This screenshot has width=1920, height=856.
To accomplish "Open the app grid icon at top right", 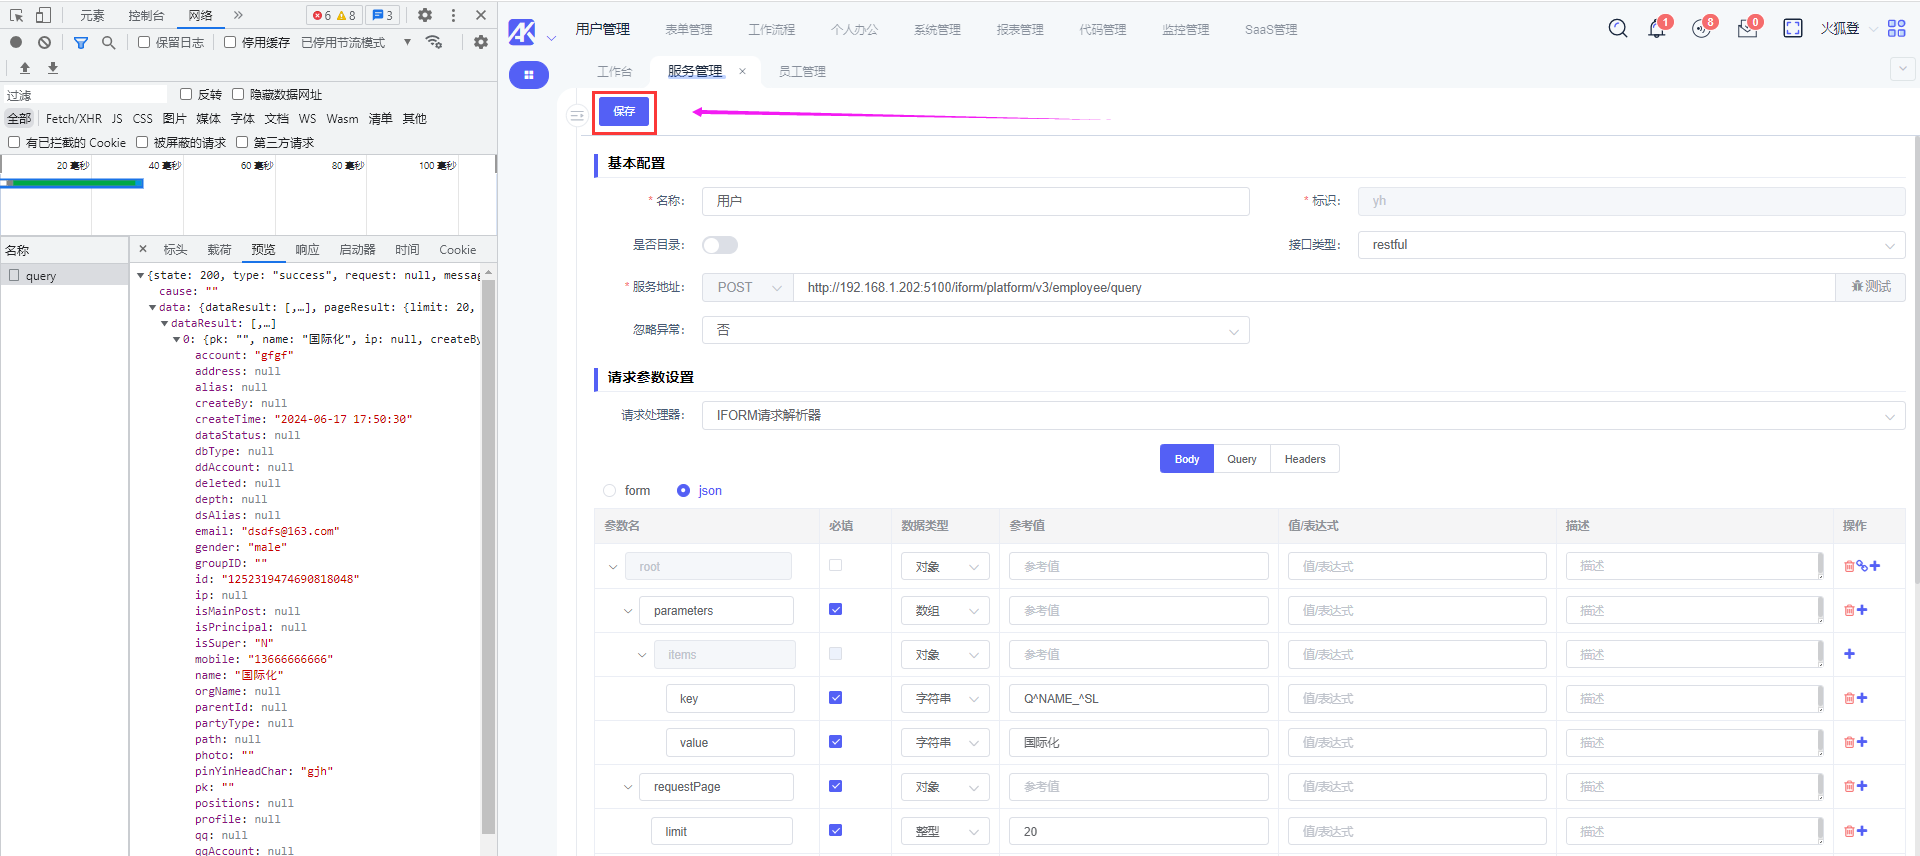I will (1896, 29).
